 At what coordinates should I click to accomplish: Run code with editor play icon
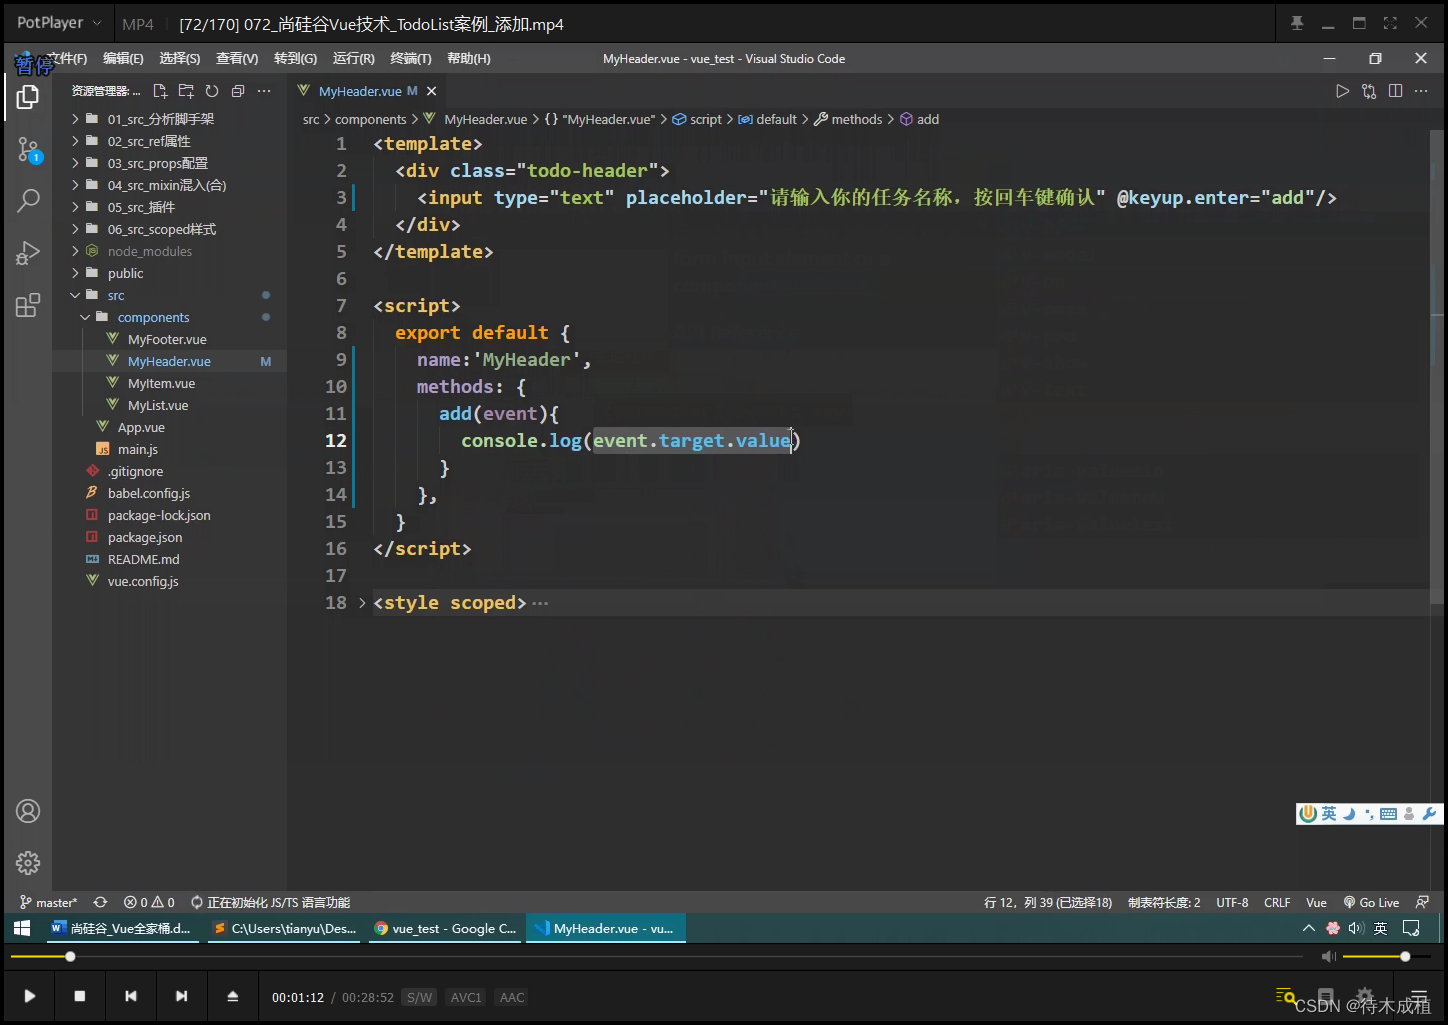point(1342,91)
